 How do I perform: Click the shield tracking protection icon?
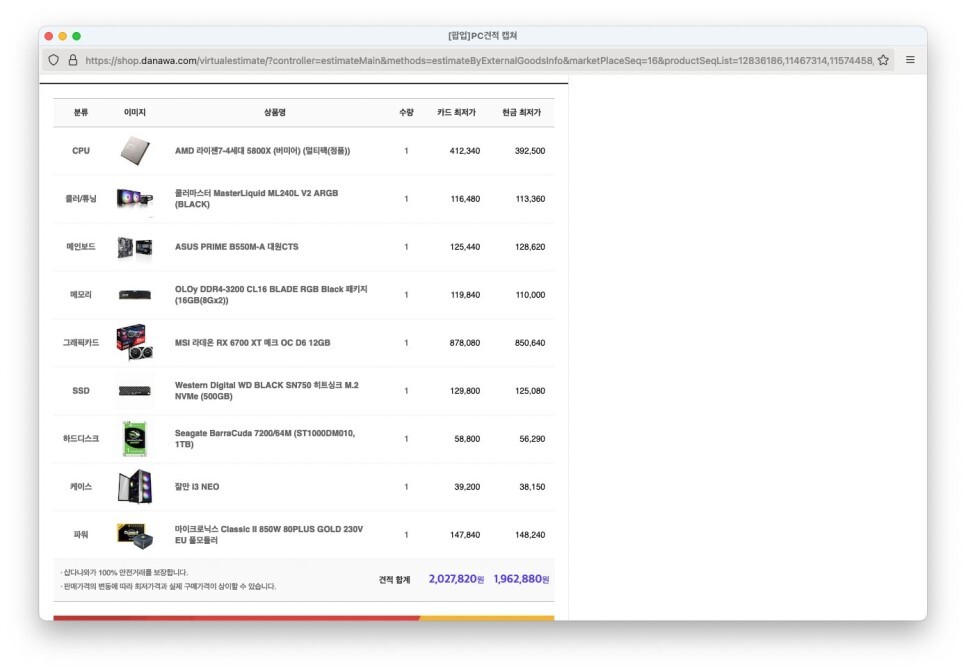(54, 60)
